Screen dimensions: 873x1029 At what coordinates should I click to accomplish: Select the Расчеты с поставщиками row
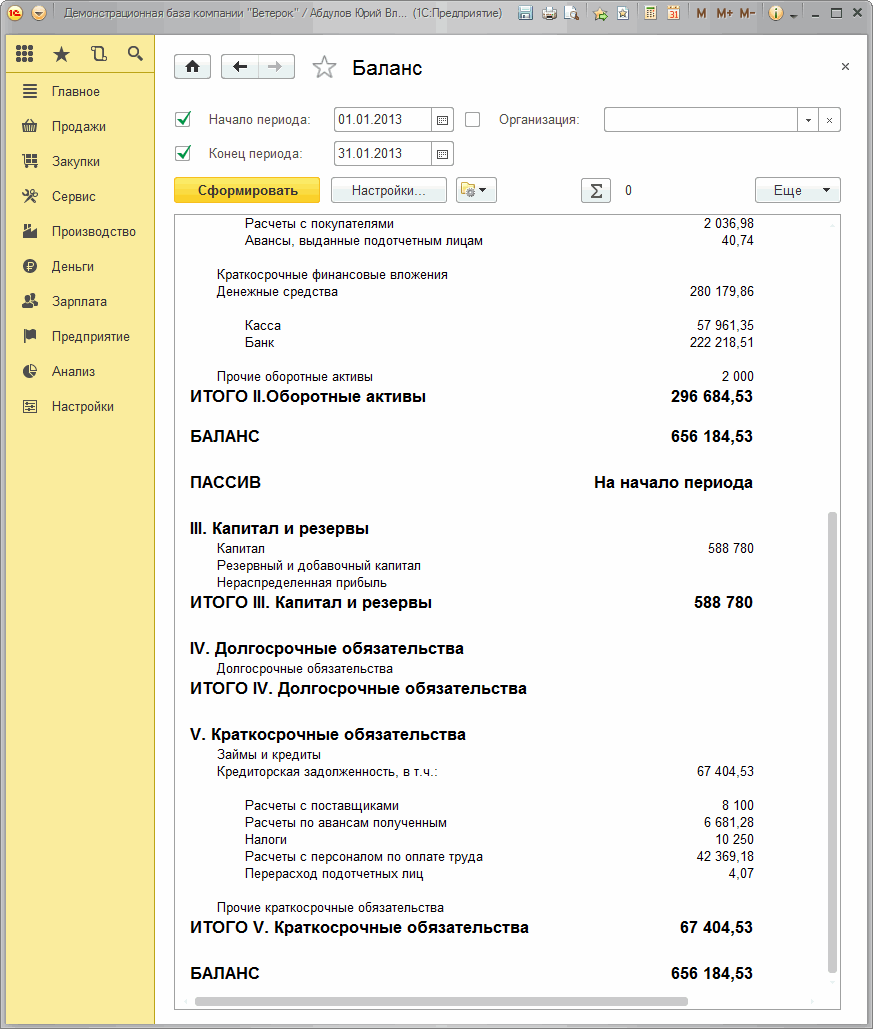tap(499, 805)
